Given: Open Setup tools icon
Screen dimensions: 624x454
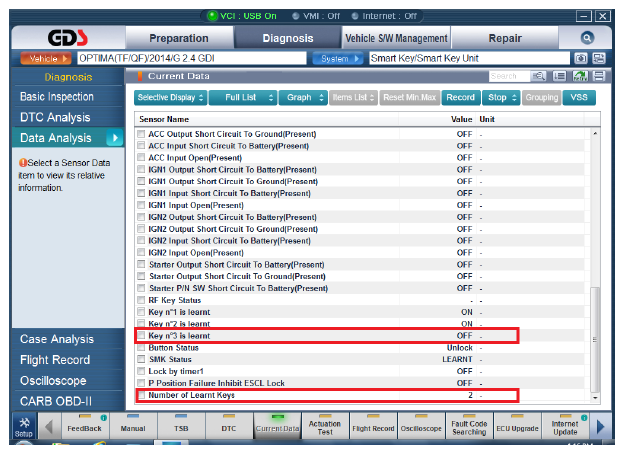Looking at the screenshot, I should pyautogui.click(x=24, y=426).
